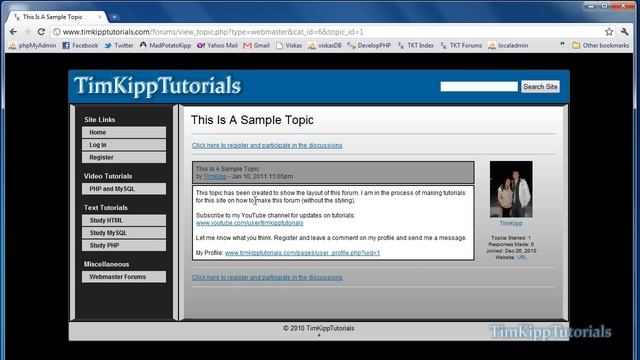Viewport: 640px width, 360px height.
Task: Open phpMyAdmin bookmark
Action: 32,45
